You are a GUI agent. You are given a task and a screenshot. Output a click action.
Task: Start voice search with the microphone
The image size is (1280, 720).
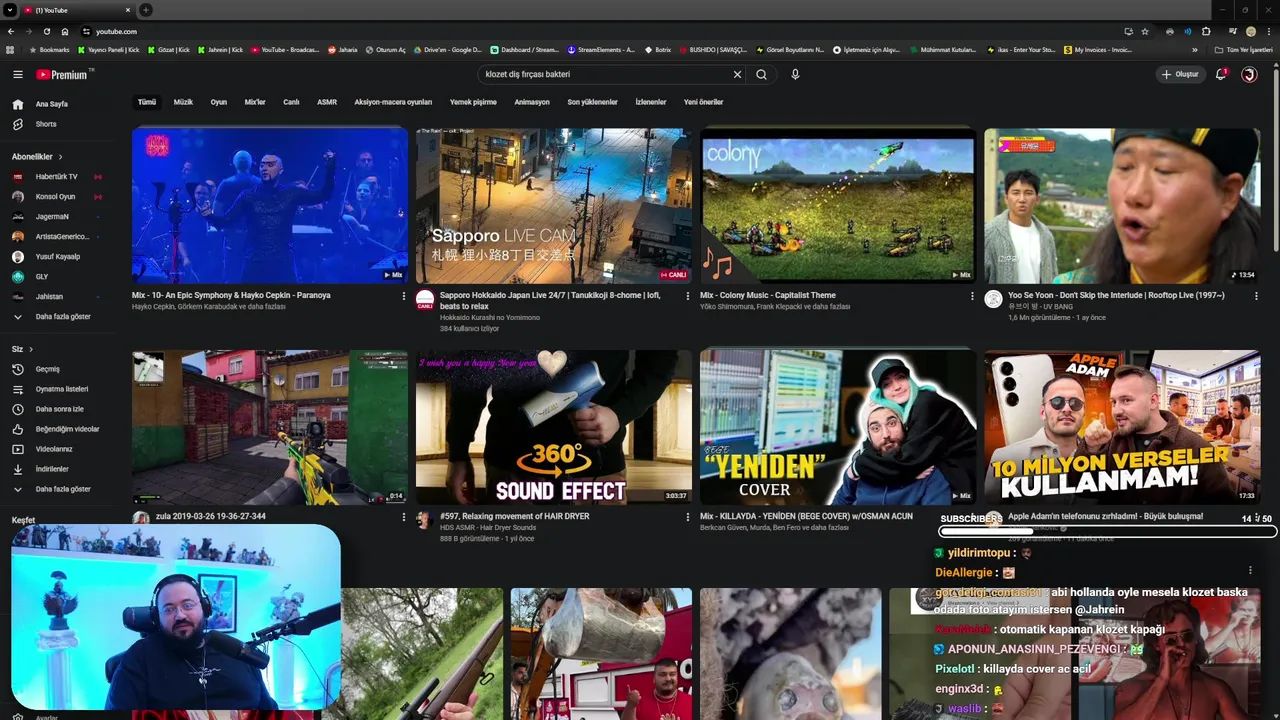[795, 74]
